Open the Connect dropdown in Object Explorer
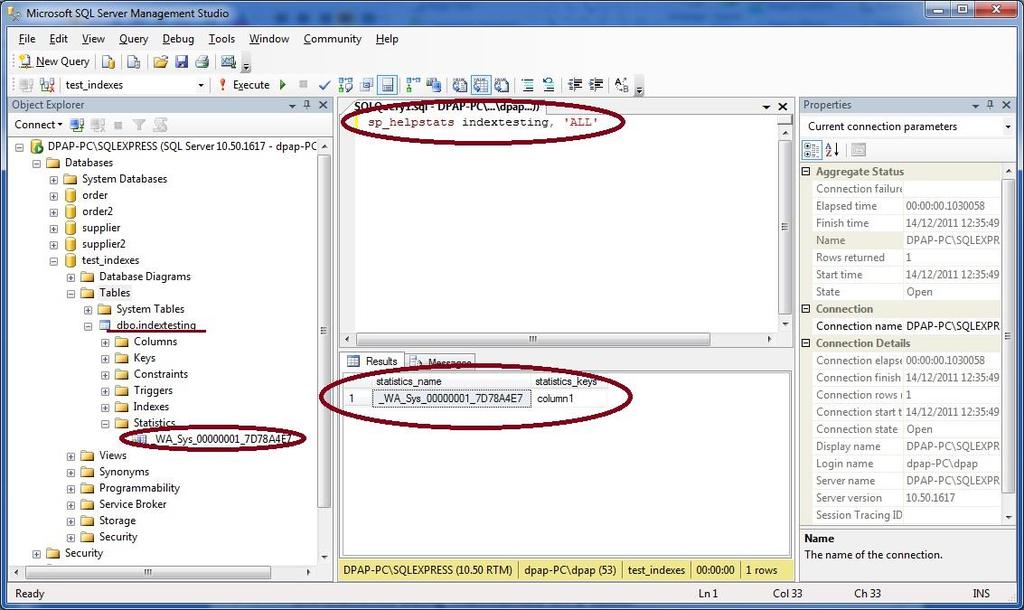The height and width of the screenshot is (610, 1024). 39,125
